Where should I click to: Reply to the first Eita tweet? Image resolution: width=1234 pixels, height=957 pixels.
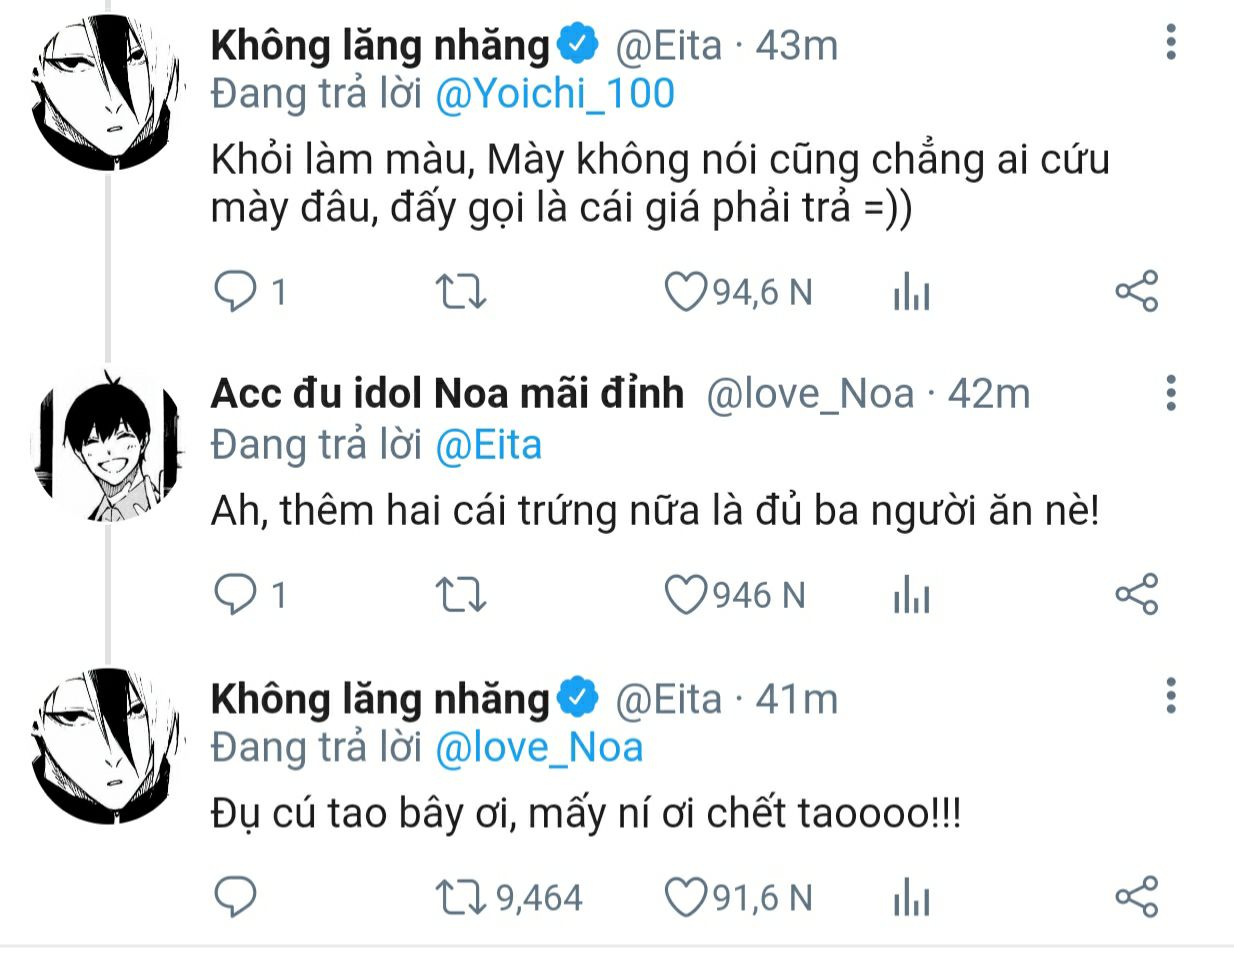[236, 292]
